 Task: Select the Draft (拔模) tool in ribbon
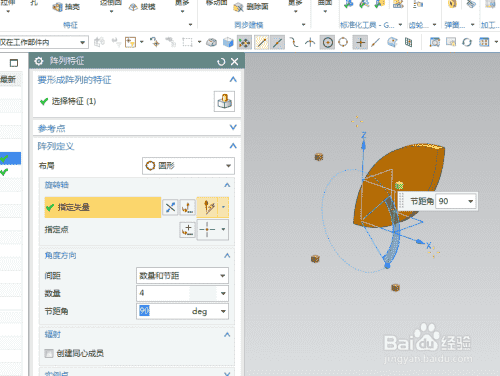(x=142, y=7)
